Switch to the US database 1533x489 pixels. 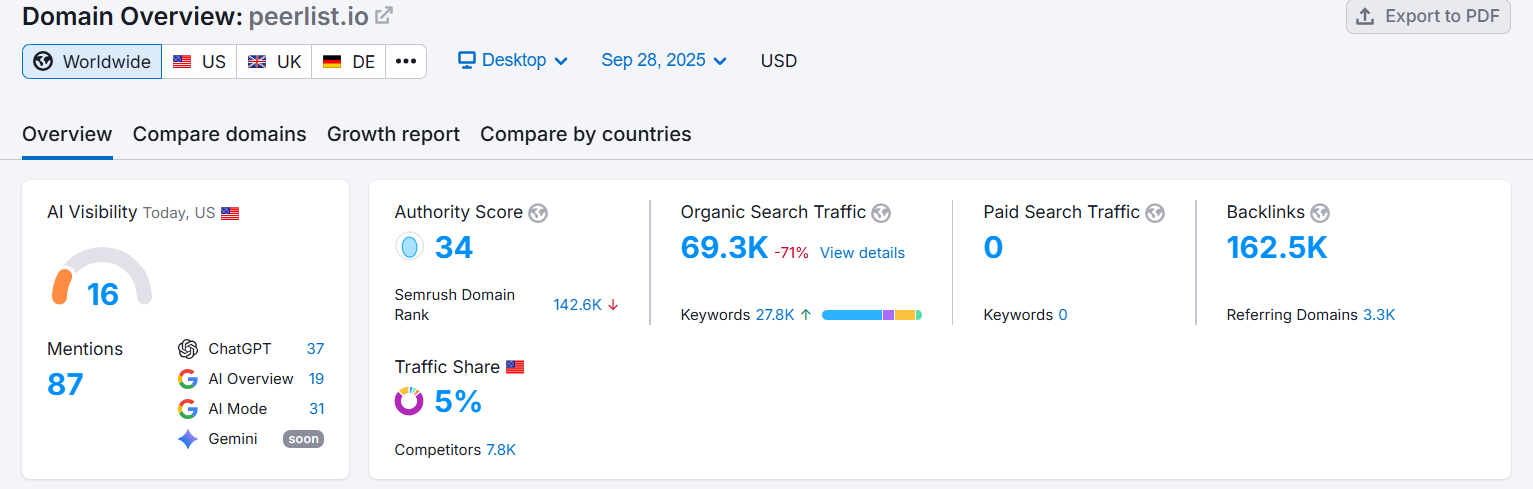[199, 61]
